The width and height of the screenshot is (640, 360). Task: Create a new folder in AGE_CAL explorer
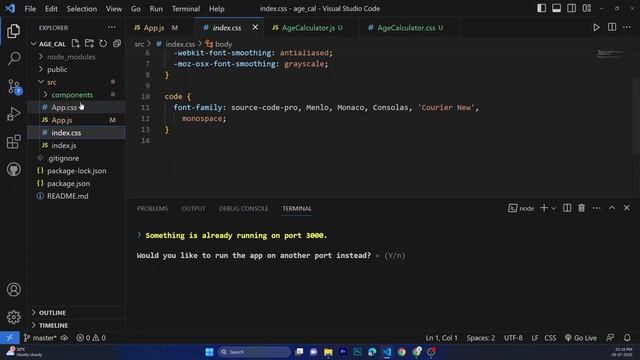coord(89,43)
